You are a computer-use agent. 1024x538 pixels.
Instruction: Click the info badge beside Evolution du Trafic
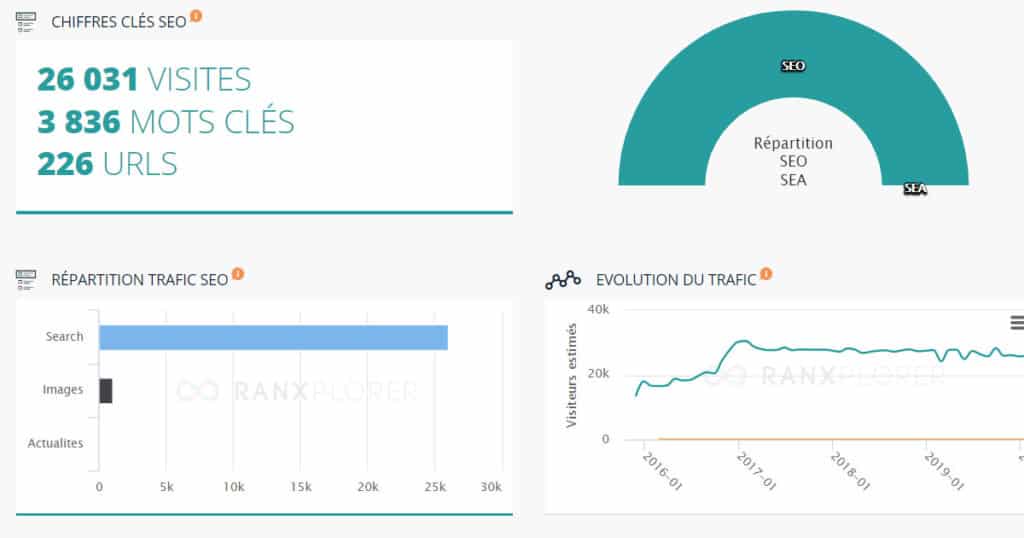click(766, 274)
